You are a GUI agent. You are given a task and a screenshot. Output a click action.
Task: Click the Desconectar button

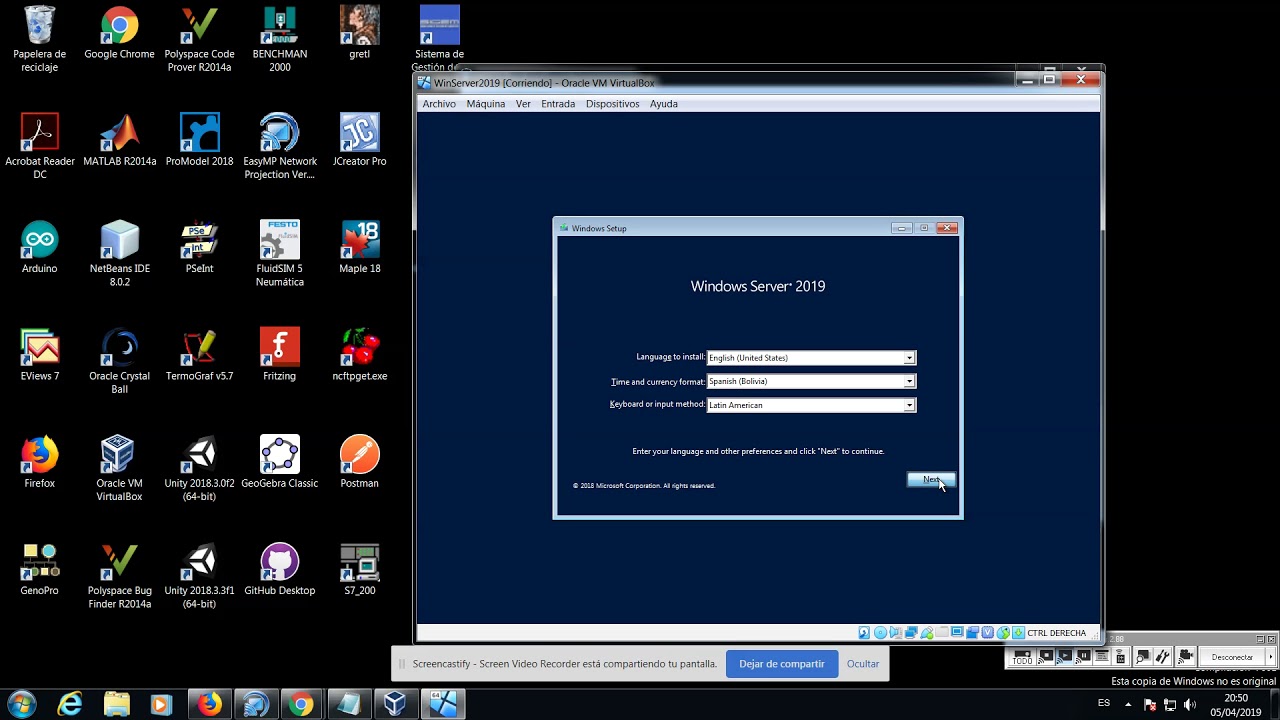[x=1232, y=657]
